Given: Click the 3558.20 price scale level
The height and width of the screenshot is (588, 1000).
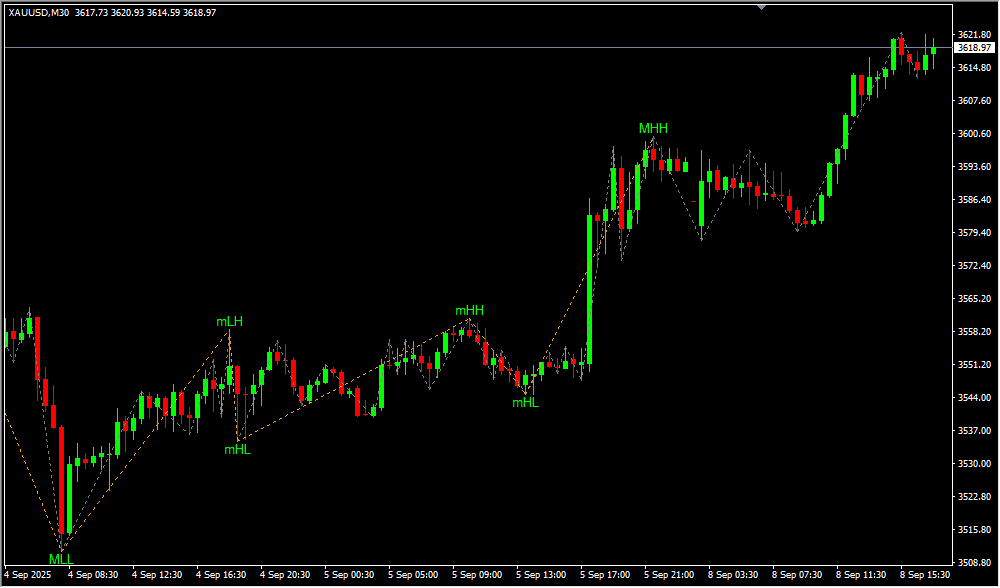Looking at the screenshot, I should tap(974, 331).
